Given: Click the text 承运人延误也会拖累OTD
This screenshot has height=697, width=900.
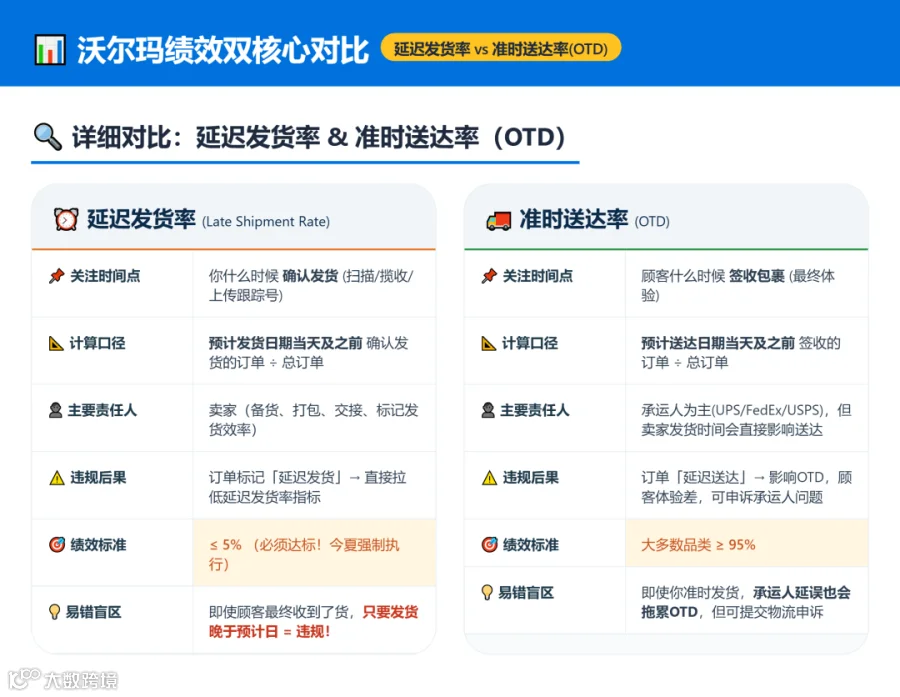Looking at the screenshot, I should tap(746, 602).
